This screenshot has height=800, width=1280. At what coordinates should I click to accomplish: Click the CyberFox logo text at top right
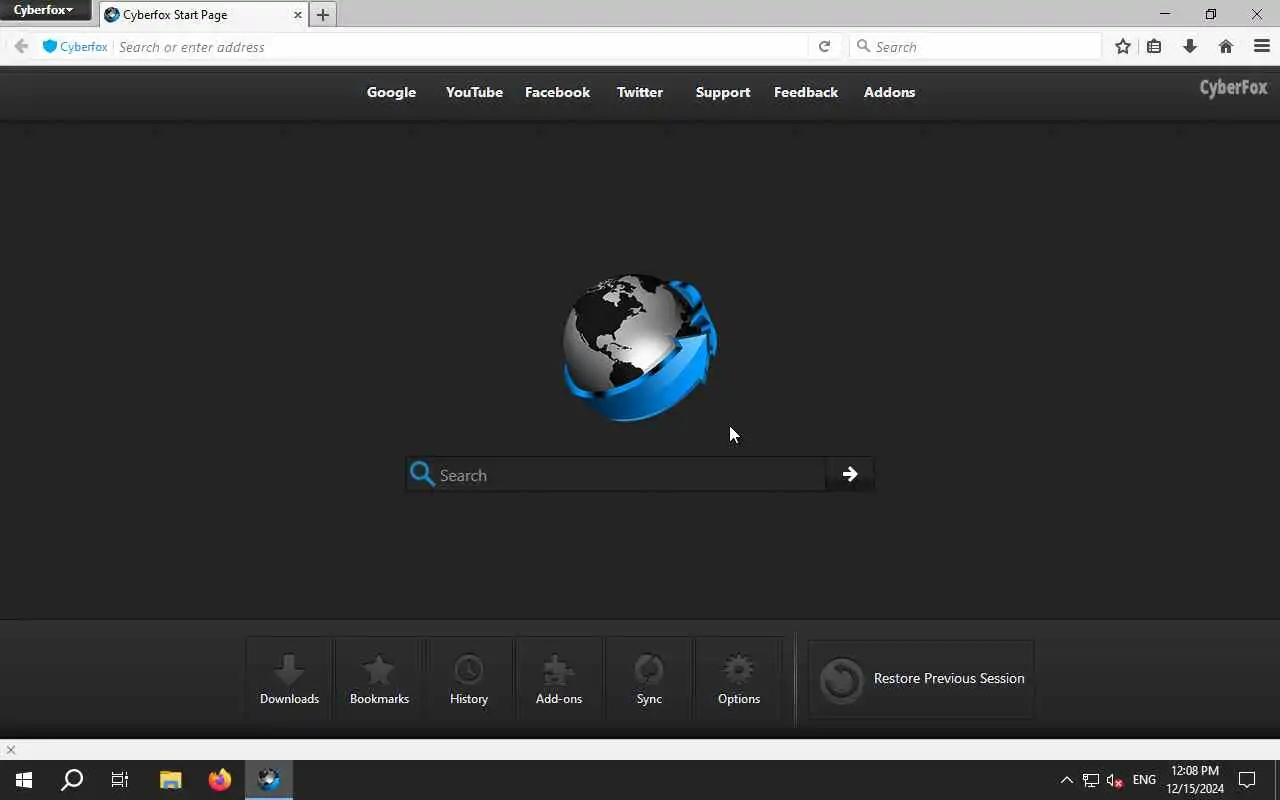click(1233, 88)
